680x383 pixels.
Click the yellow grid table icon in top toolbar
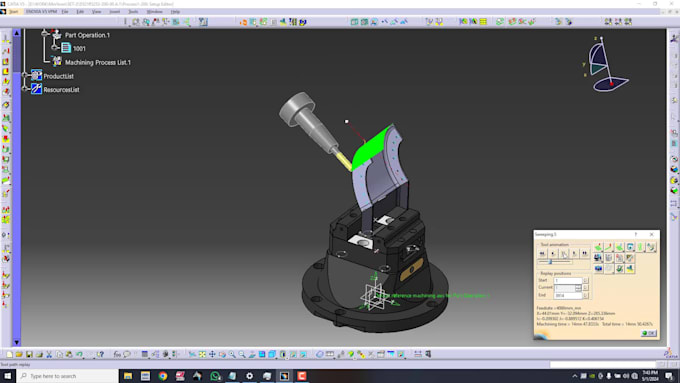(483, 22)
